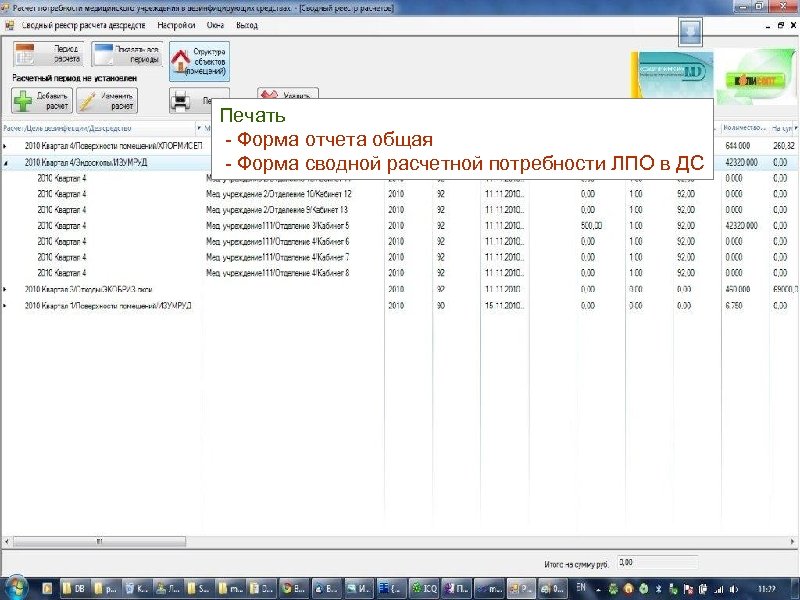800x600 pixels.
Task: Click the Расчет/Цель дезинфекции/Дезсредство column header
Action: pos(67,128)
